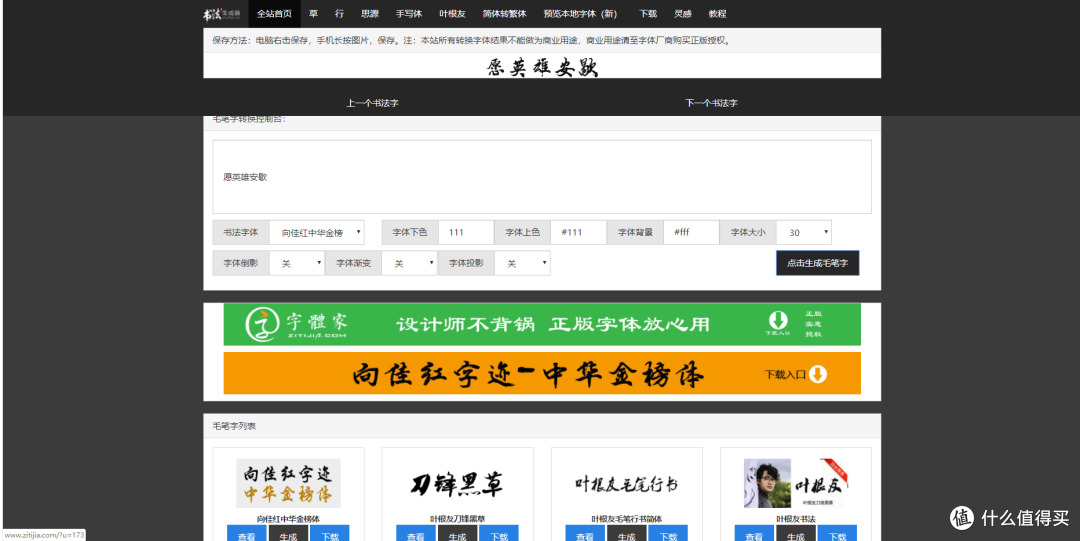Click 生成 under 叶根友毛笔行书简体

click(x=627, y=535)
